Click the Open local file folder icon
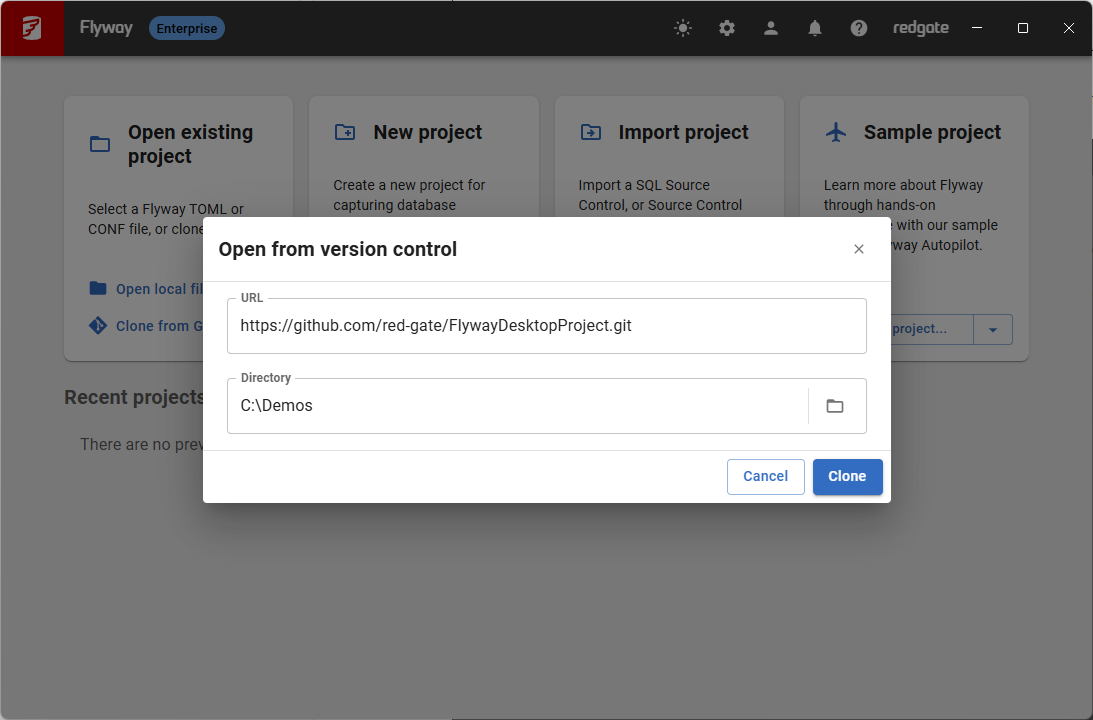The height and width of the screenshot is (720, 1093). 98,289
